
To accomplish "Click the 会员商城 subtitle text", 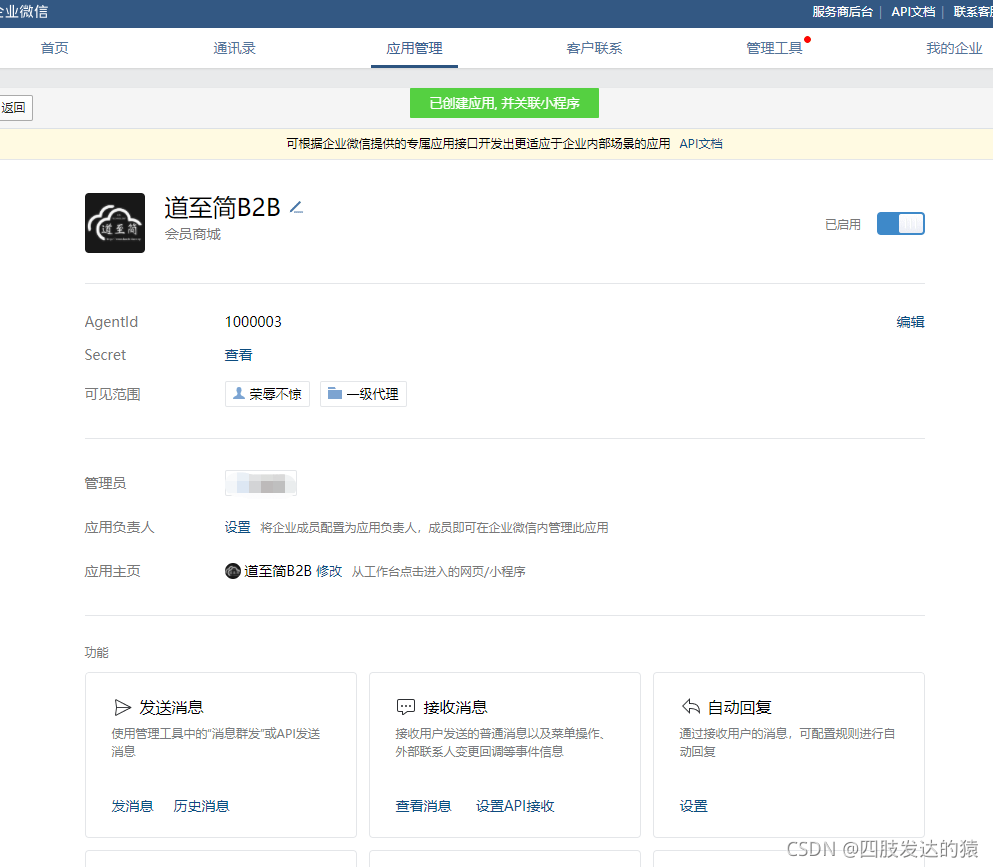I will tap(193, 234).
